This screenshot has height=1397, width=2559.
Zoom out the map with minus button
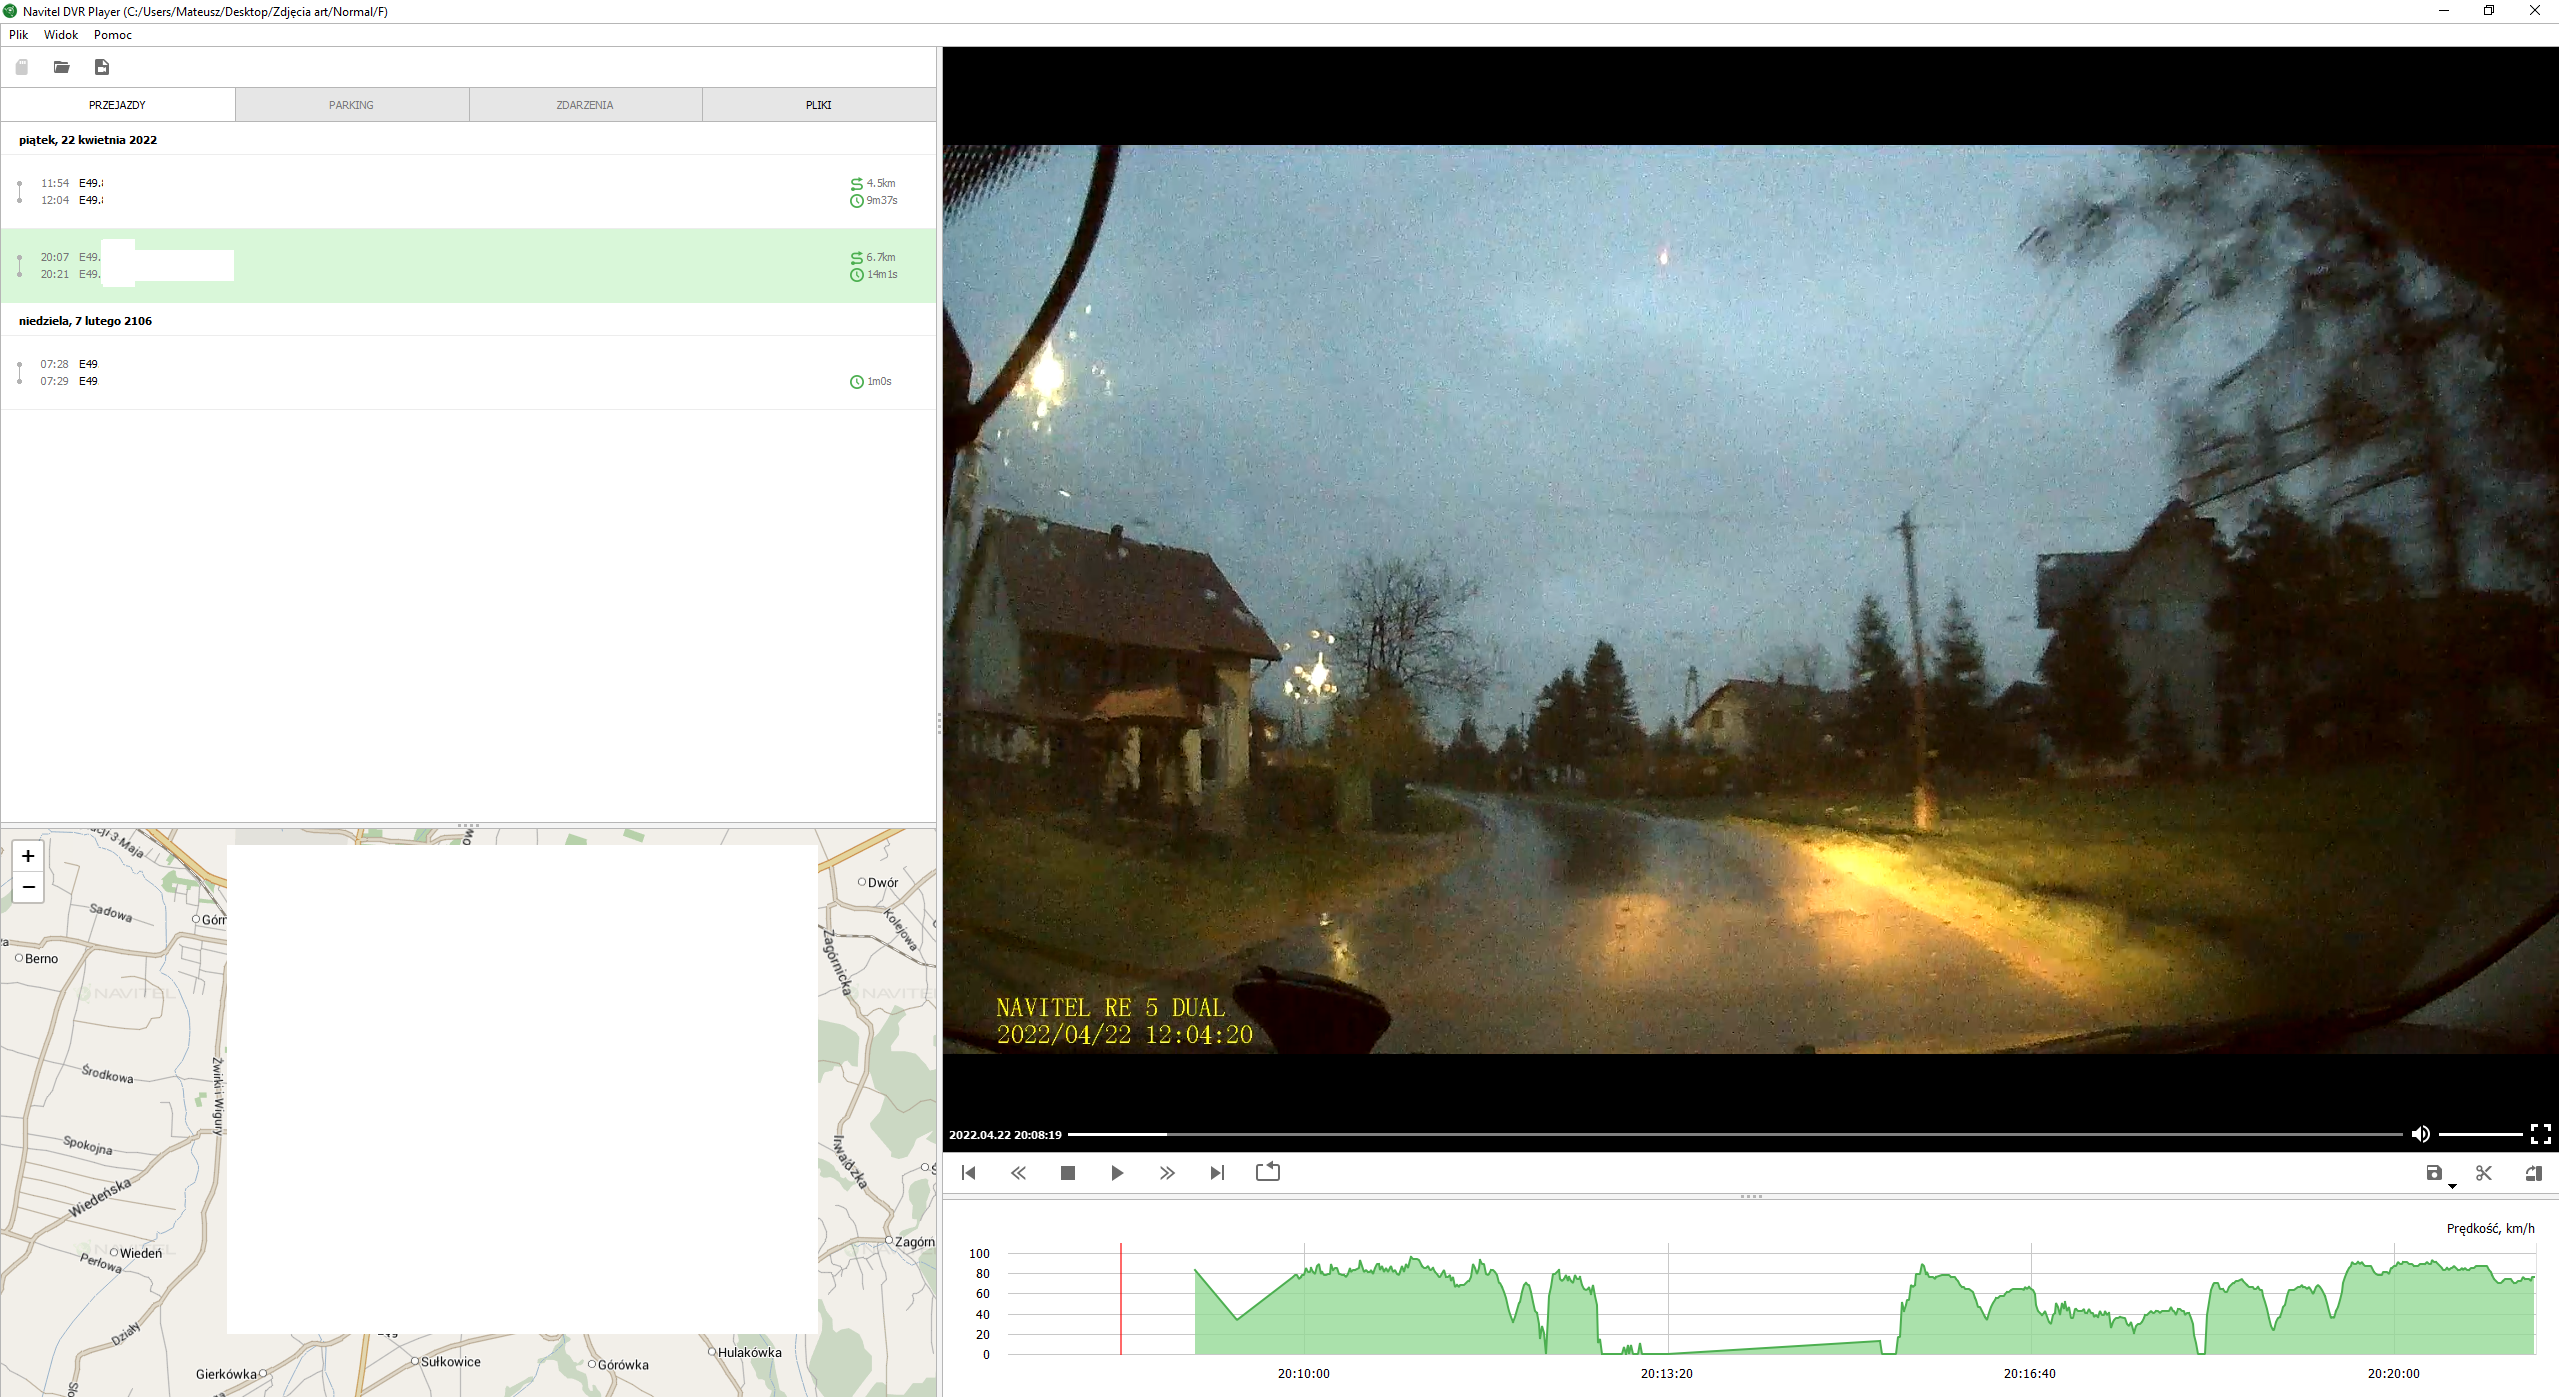(x=28, y=887)
